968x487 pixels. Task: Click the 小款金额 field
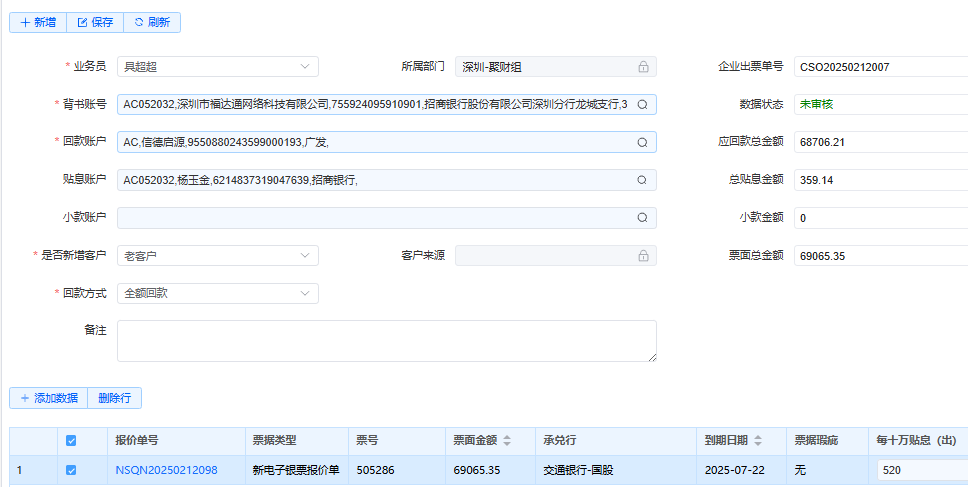pos(881,218)
